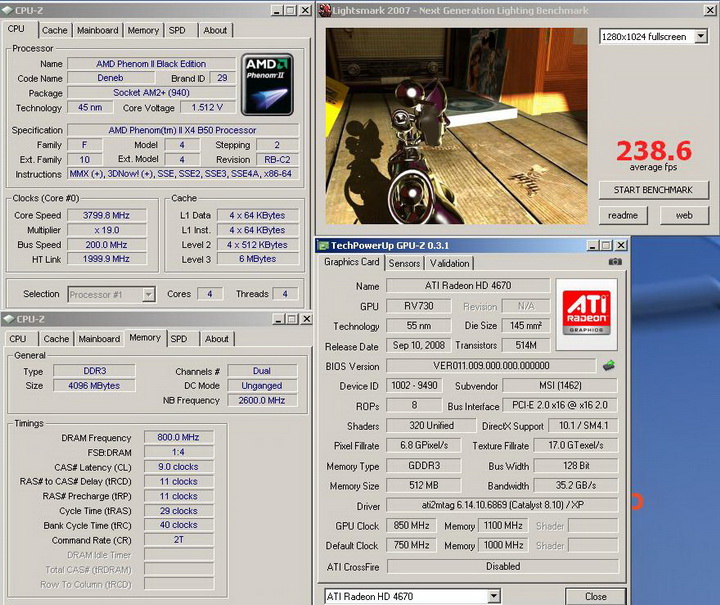Click the Lightsmark scene preview image

[456, 126]
